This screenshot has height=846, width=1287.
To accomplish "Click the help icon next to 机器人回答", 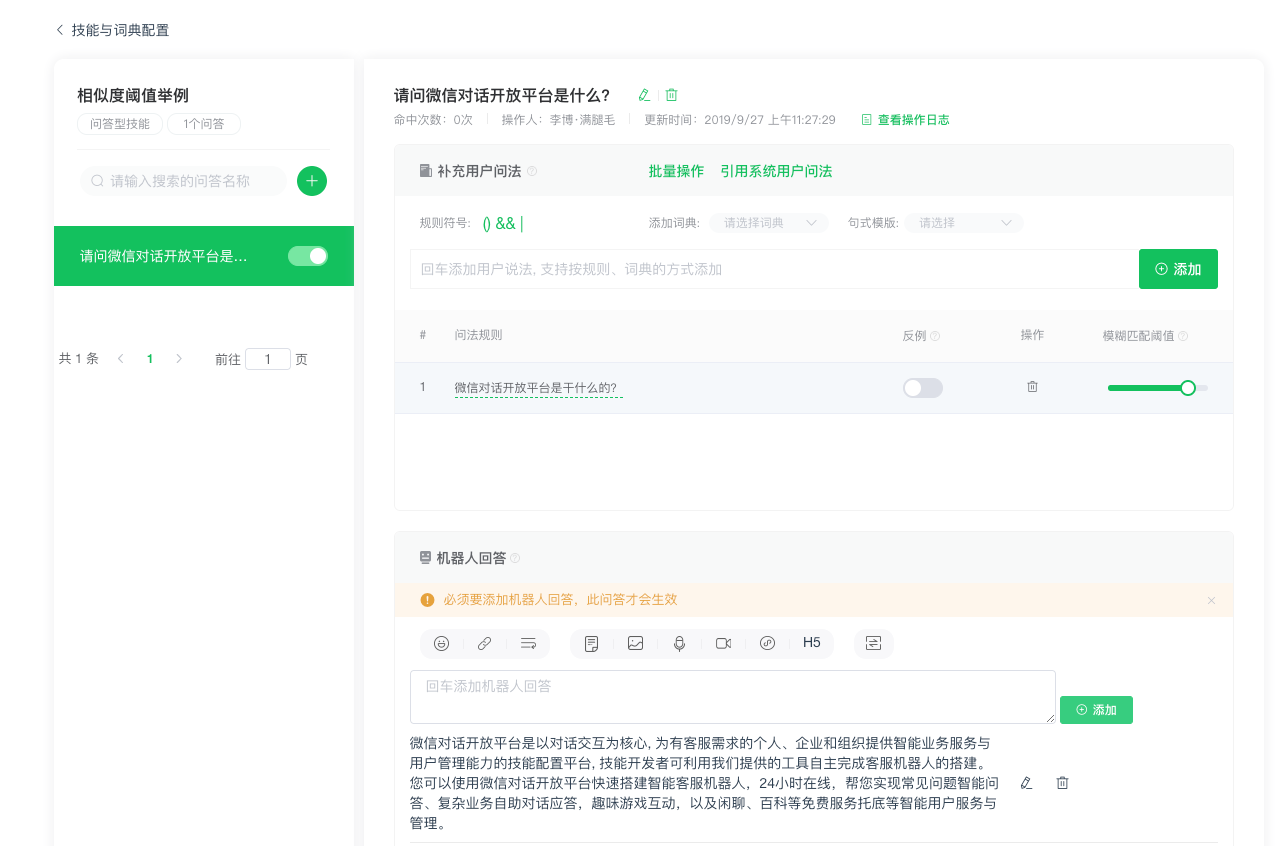I will point(515,558).
